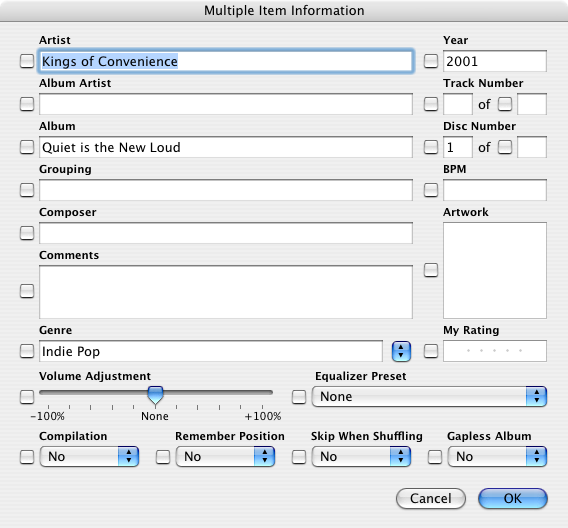Image resolution: width=568 pixels, height=528 pixels.
Task: Enable the Genre checkbox
Action: pos(27,351)
